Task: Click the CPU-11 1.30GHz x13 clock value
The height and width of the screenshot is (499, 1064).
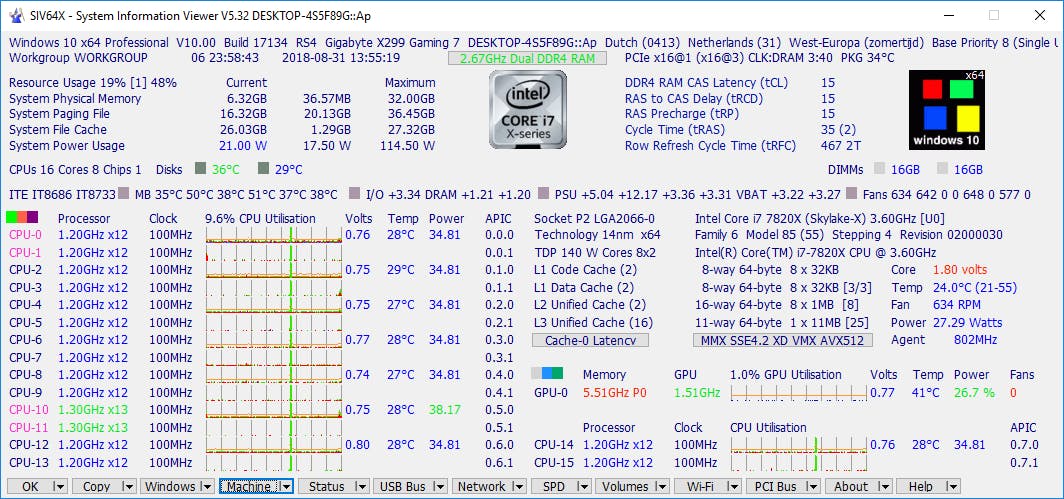Action: [x=93, y=427]
